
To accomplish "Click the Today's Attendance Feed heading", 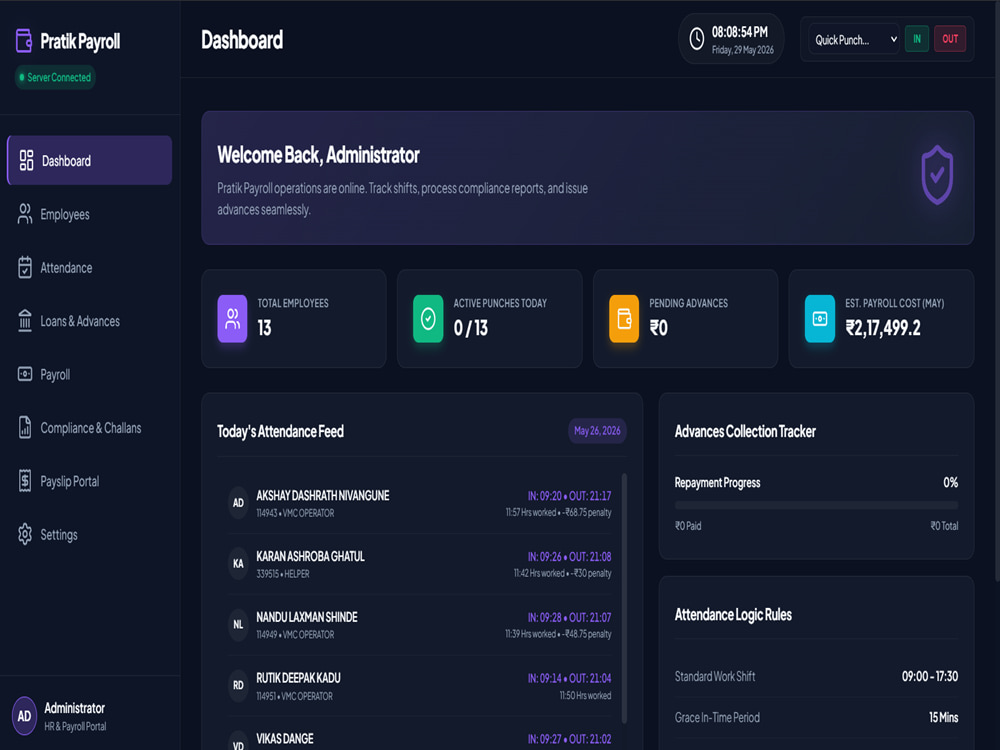I will click(x=280, y=432).
